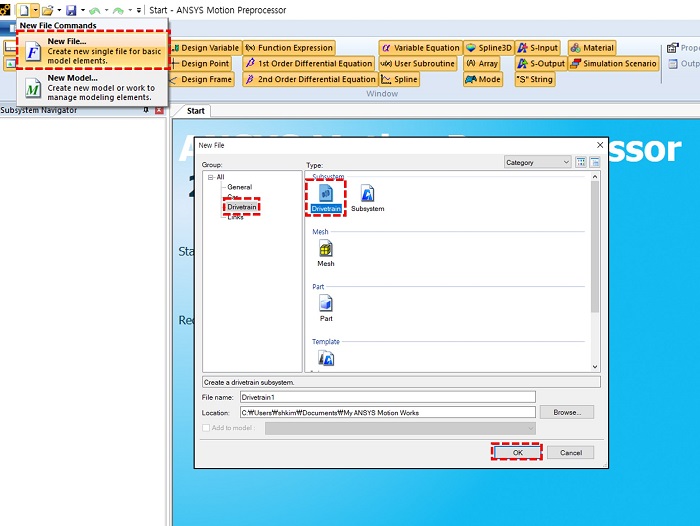Cancel the New File dialog
The height and width of the screenshot is (526, 700).
(571, 452)
